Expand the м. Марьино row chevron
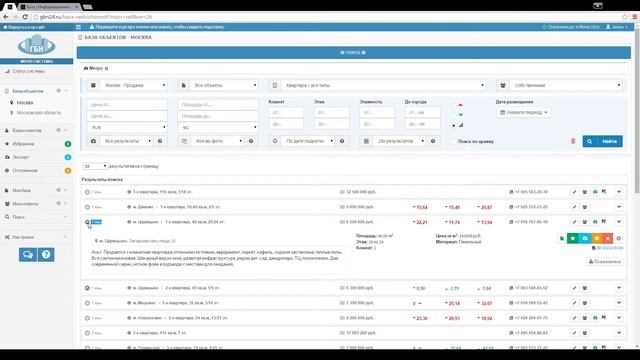640x360 pixels. [x=619, y=303]
